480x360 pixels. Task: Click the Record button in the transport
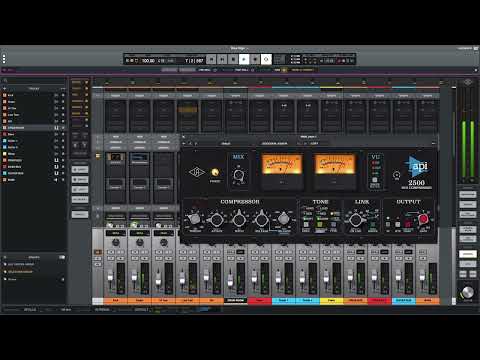tap(255, 59)
